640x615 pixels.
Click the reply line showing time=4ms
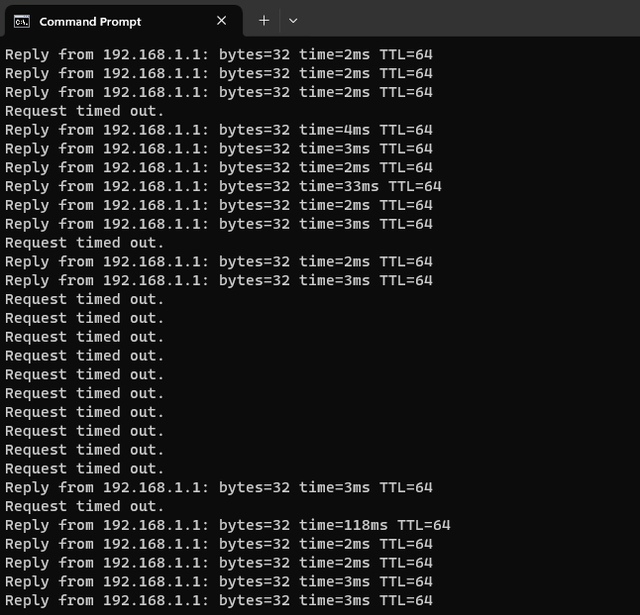pos(218,130)
